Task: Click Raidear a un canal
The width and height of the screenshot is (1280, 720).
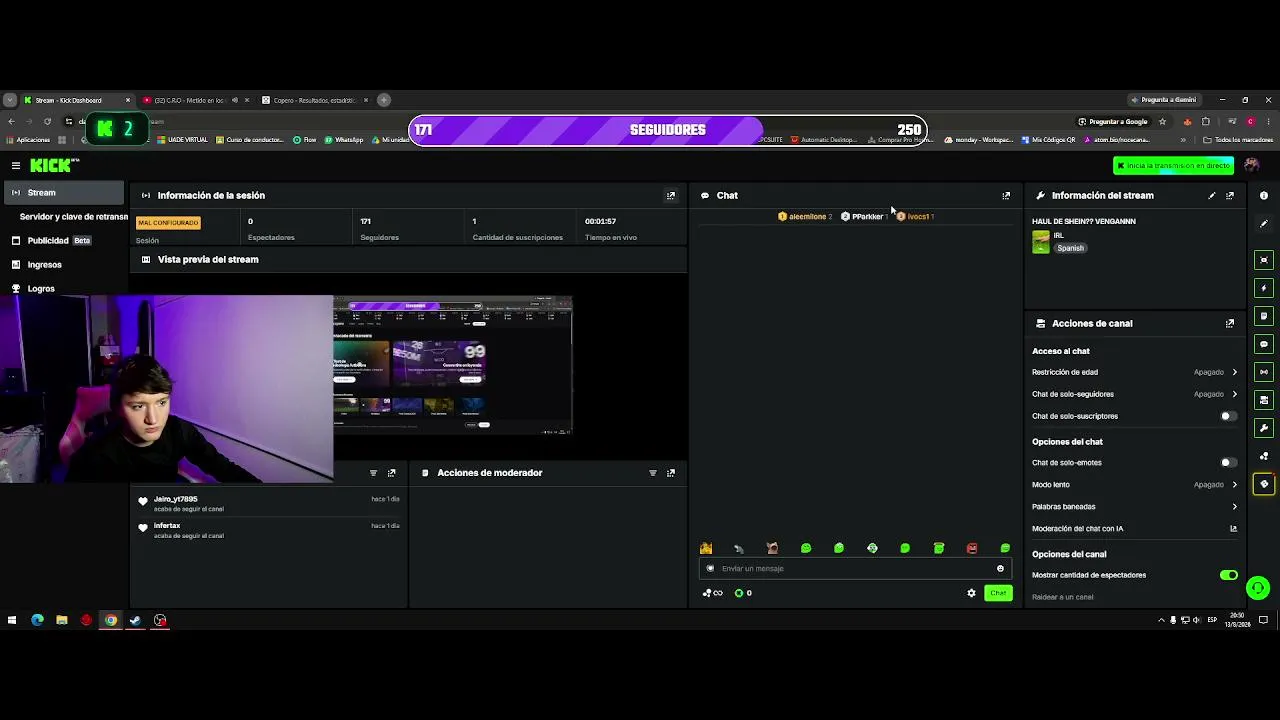Action: [x=1062, y=597]
